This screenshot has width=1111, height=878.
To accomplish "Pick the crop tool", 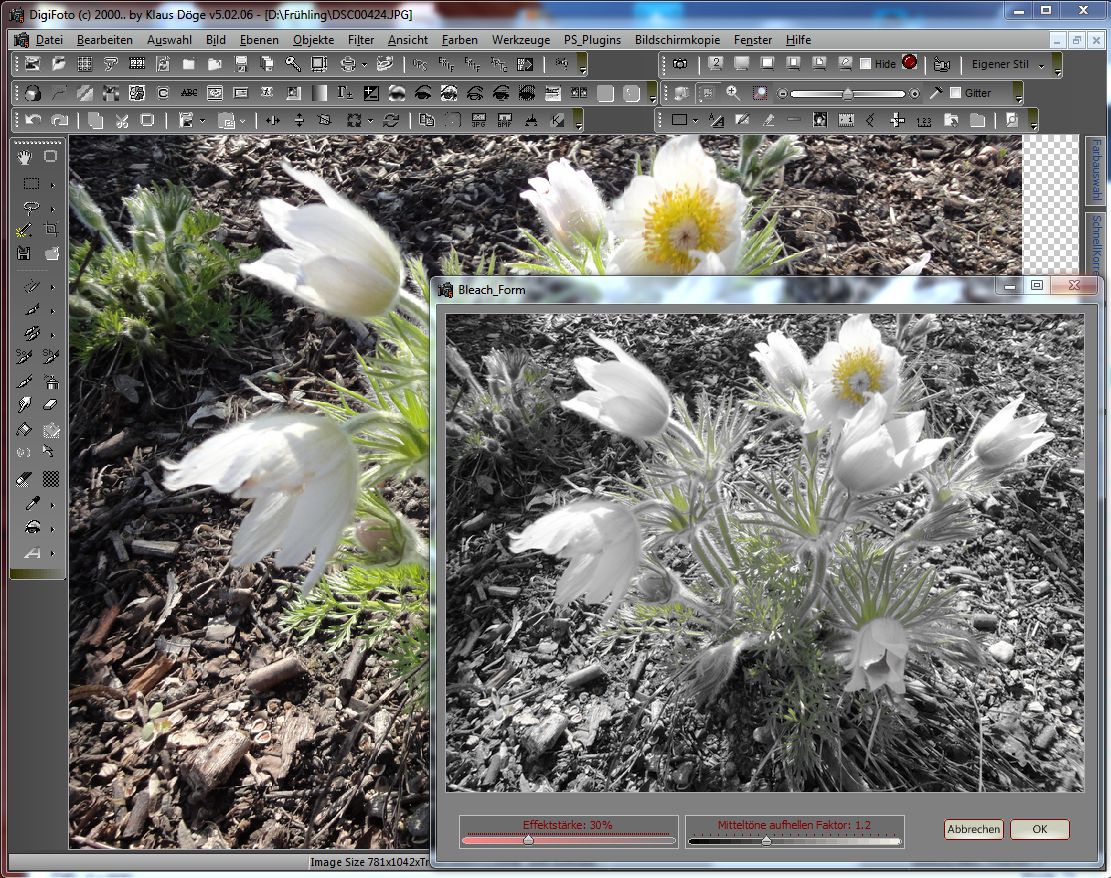I will click(x=51, y=229).
